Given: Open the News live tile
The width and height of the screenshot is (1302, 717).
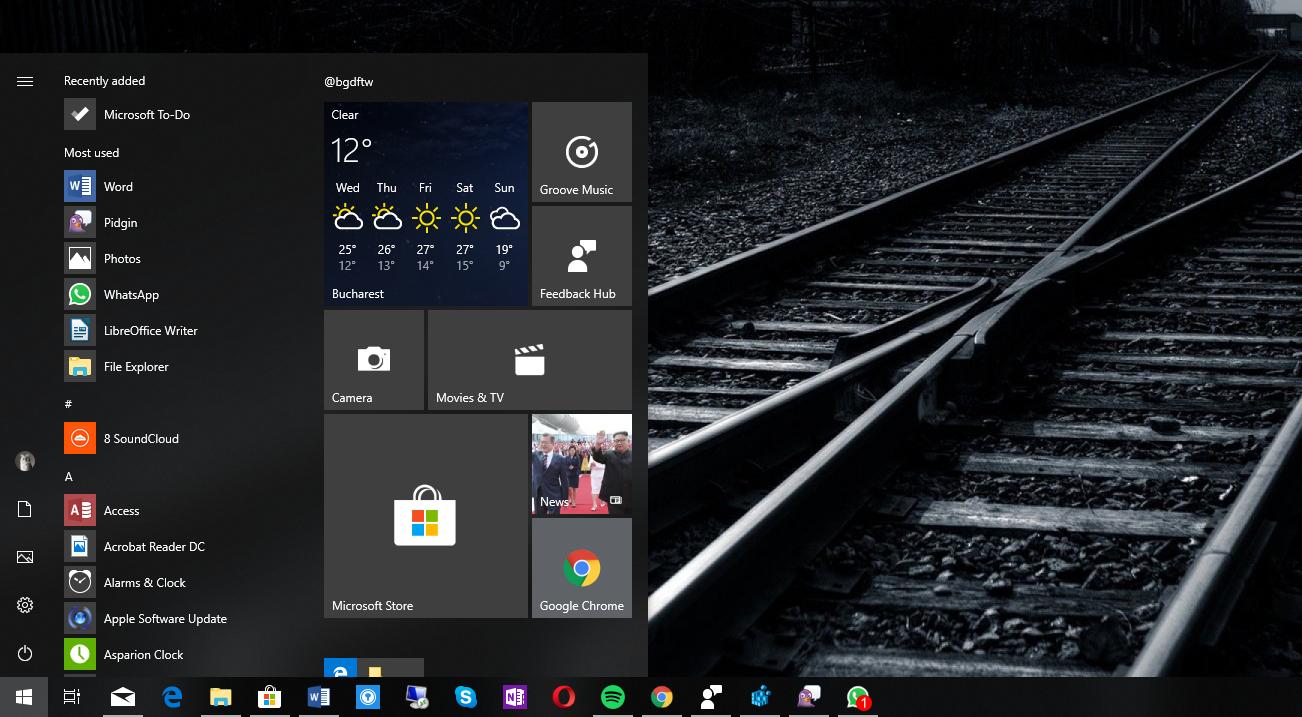Looking at the screenshot, I should 582,464.
